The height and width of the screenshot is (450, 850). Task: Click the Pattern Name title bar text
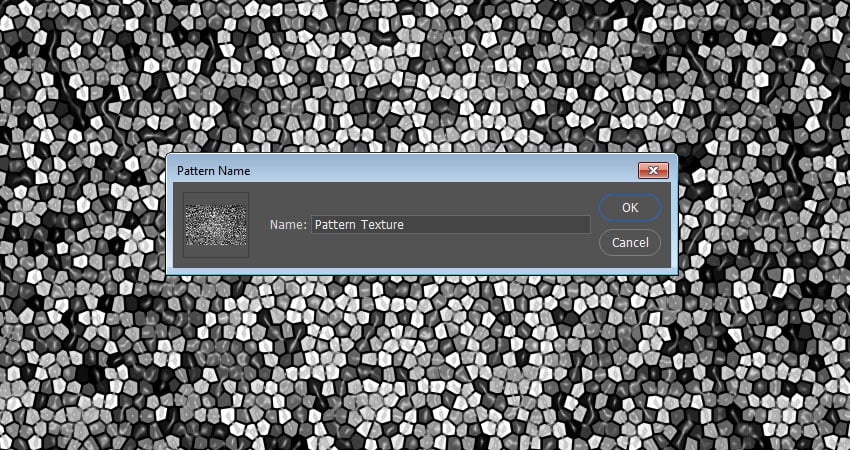[214, 171]
